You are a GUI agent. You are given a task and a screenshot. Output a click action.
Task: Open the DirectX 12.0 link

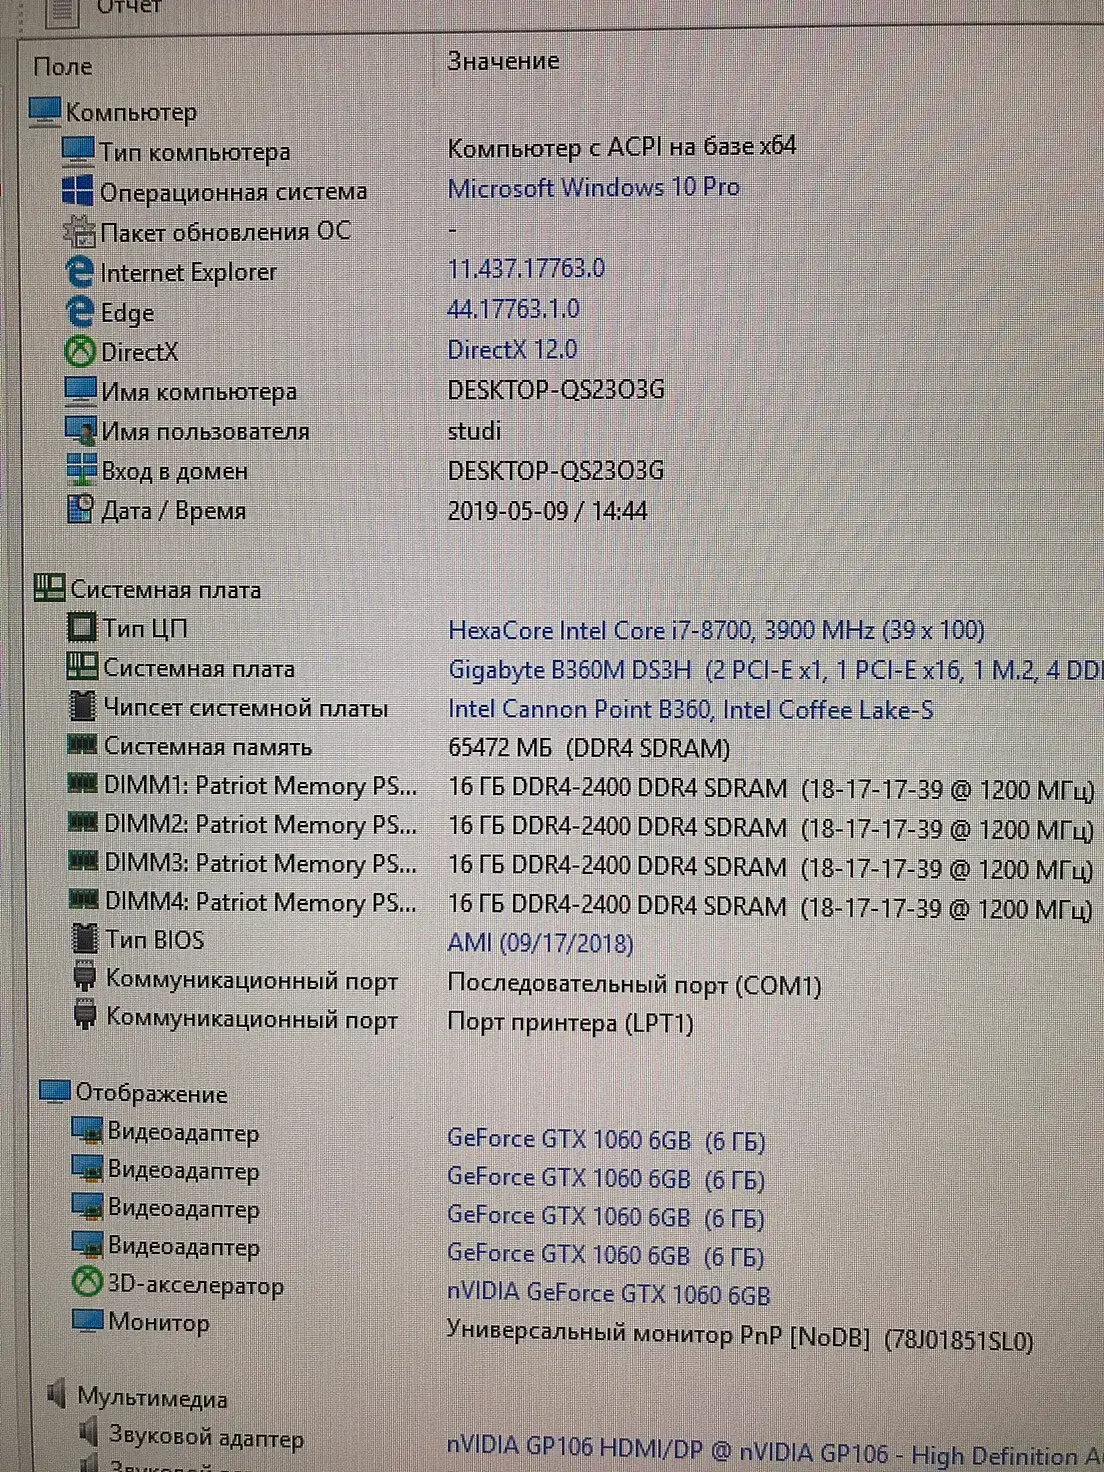click(x=512, y=349)
